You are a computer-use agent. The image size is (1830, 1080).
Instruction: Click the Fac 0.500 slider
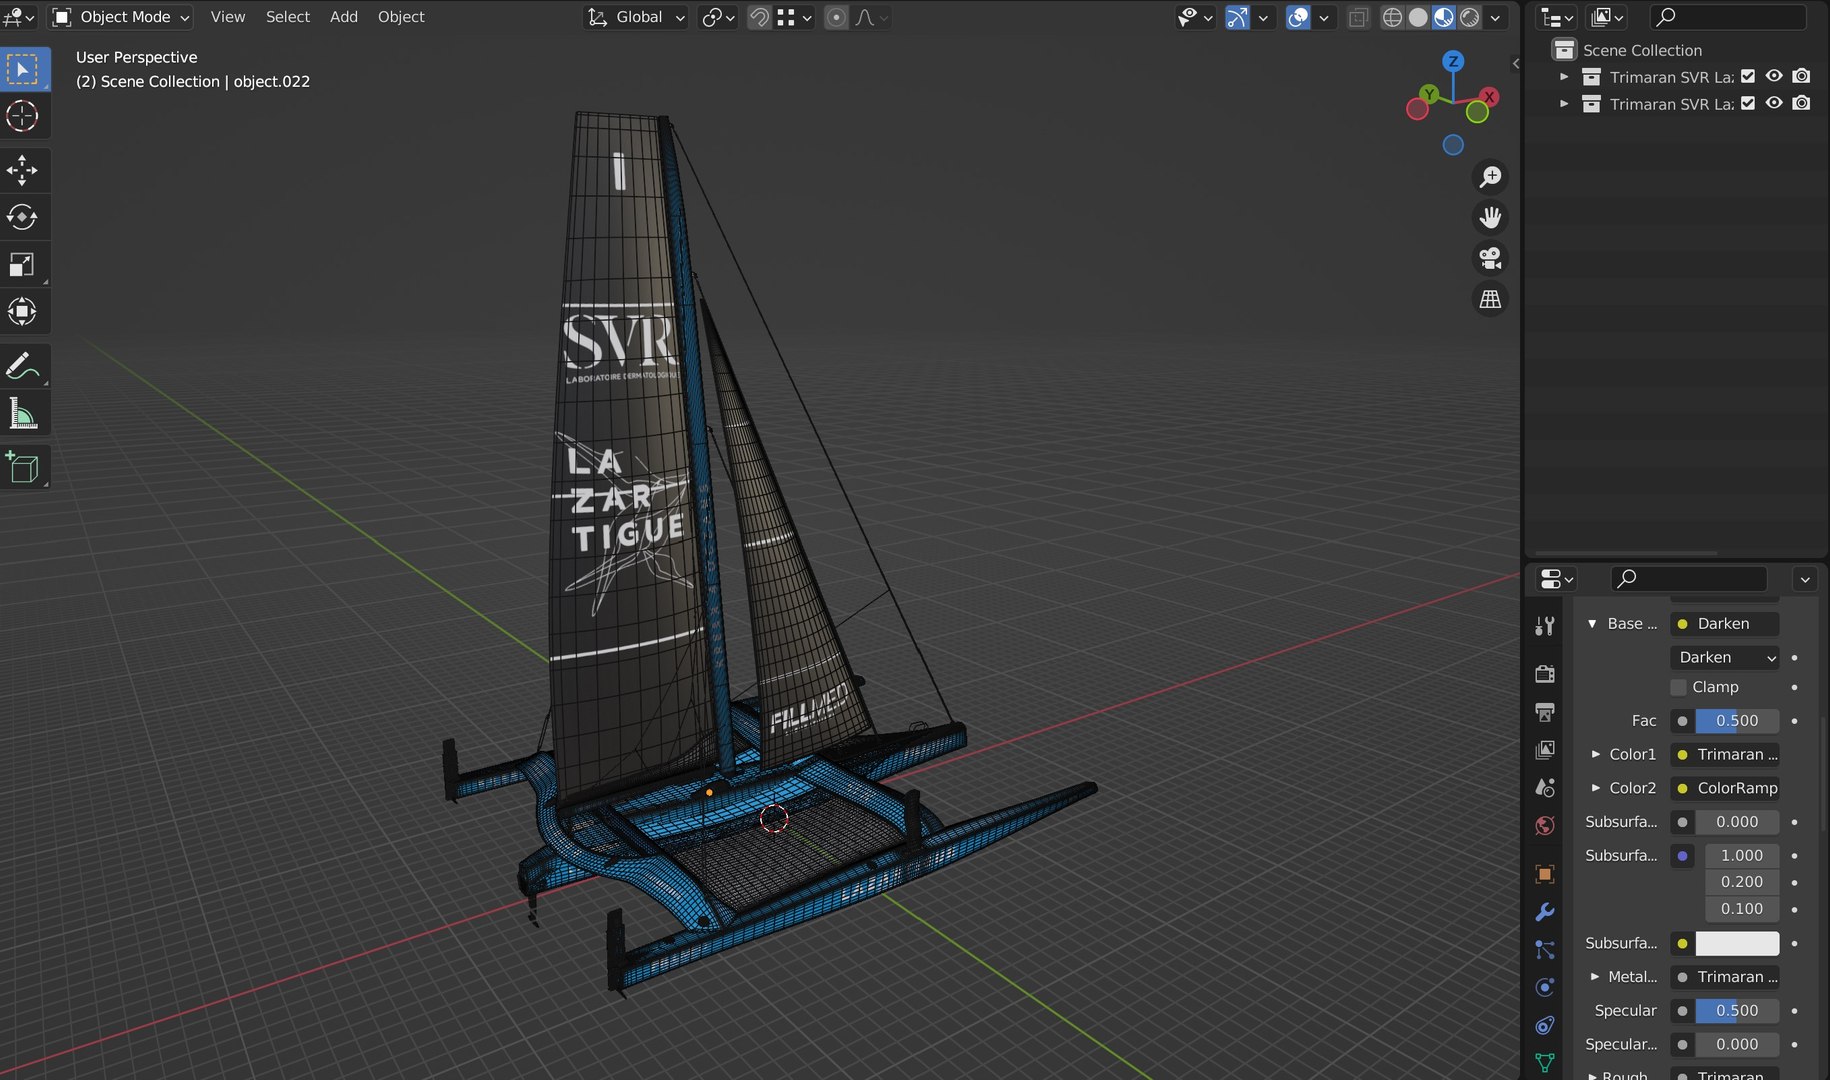pyautogui.click(x=1737, y=721)
